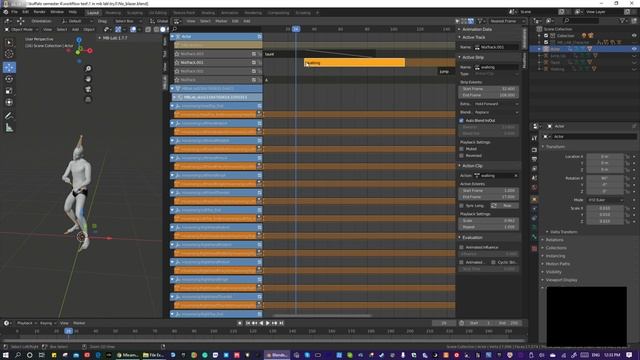The width and height of the screenshot is (640, 360).
Task: Click the viewport pan hand icon
Action: 88,79
